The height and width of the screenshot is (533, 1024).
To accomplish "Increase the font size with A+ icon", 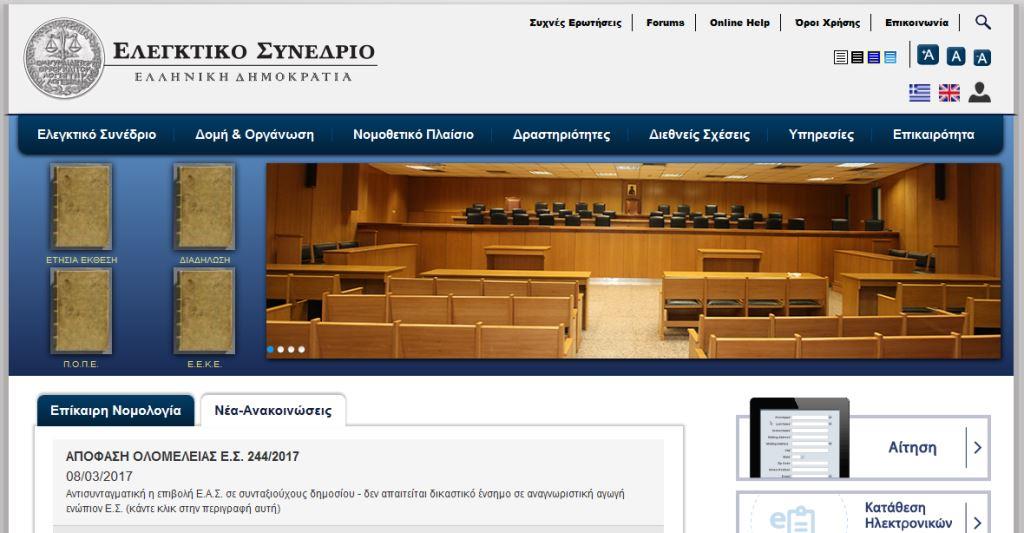I will [927, 55].
